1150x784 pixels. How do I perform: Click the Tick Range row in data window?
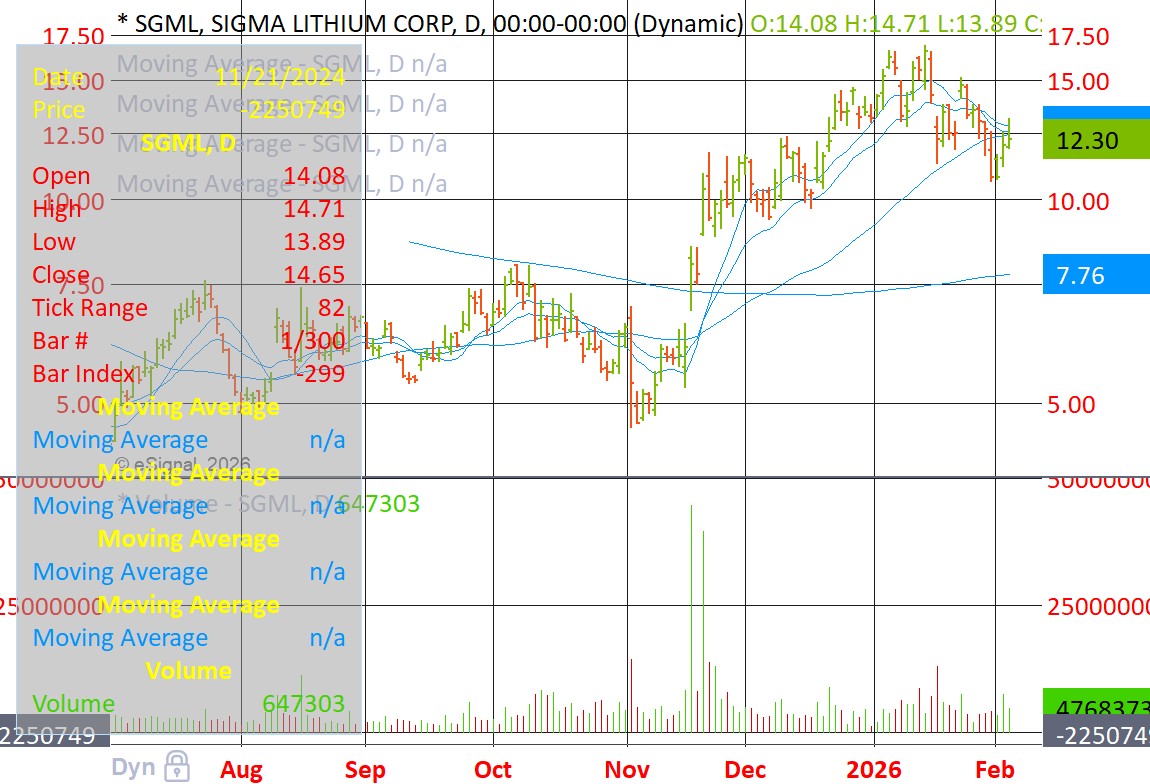click(90, 308)
